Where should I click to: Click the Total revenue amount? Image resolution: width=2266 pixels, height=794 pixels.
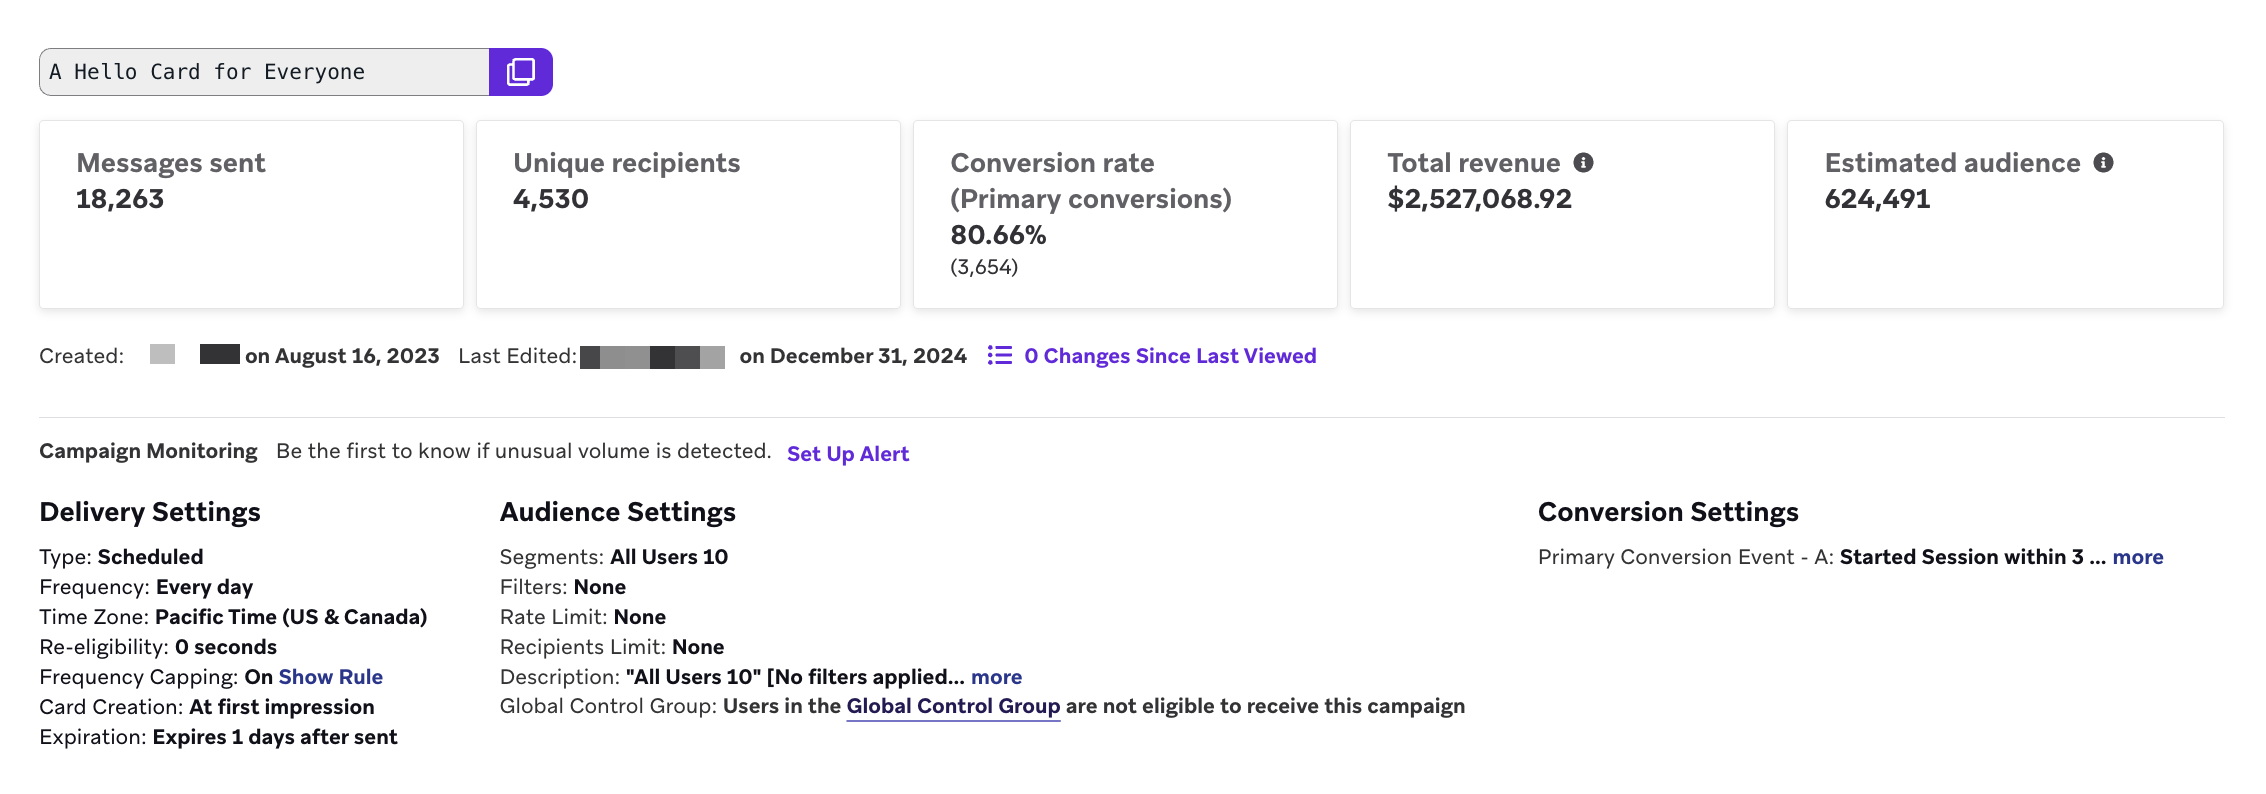click(1479, 199)
